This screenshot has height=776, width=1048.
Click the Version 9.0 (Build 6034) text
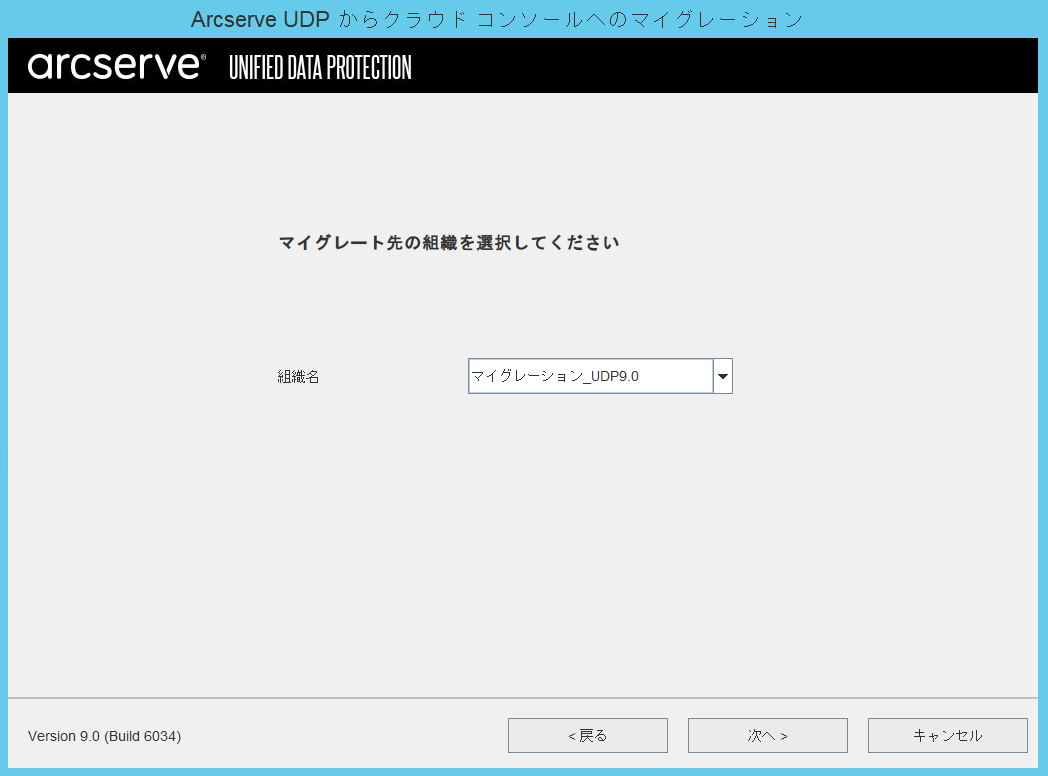[x=104, y=736]
